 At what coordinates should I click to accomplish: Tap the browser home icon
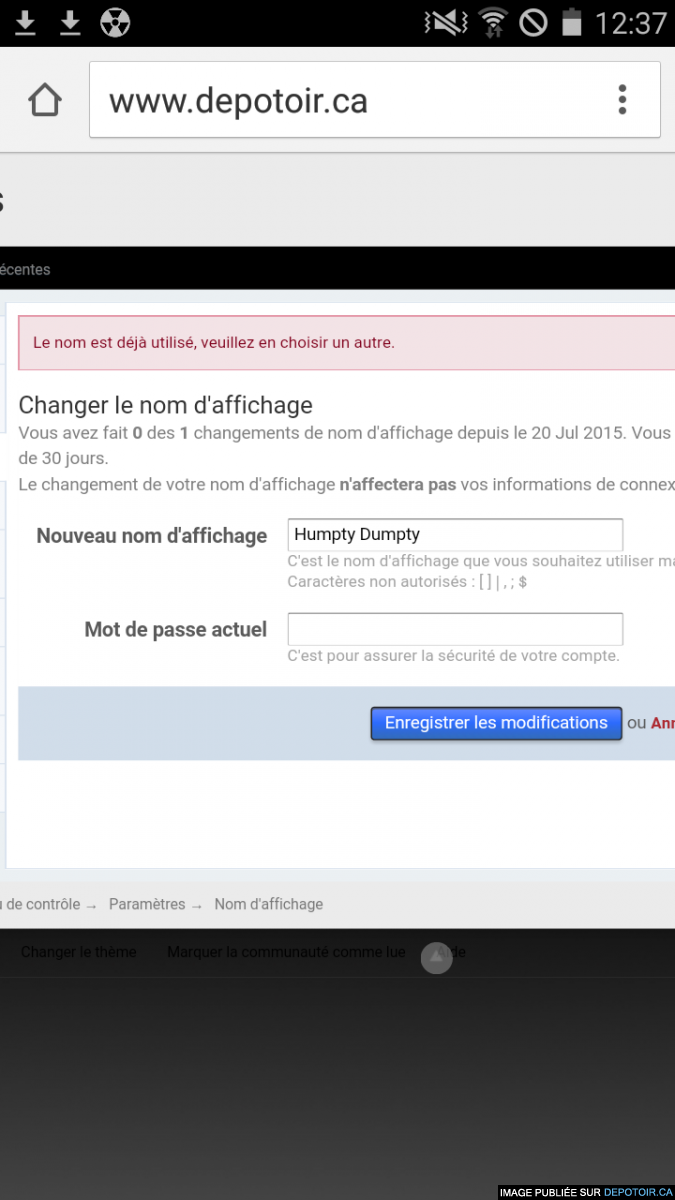[45, 100]
